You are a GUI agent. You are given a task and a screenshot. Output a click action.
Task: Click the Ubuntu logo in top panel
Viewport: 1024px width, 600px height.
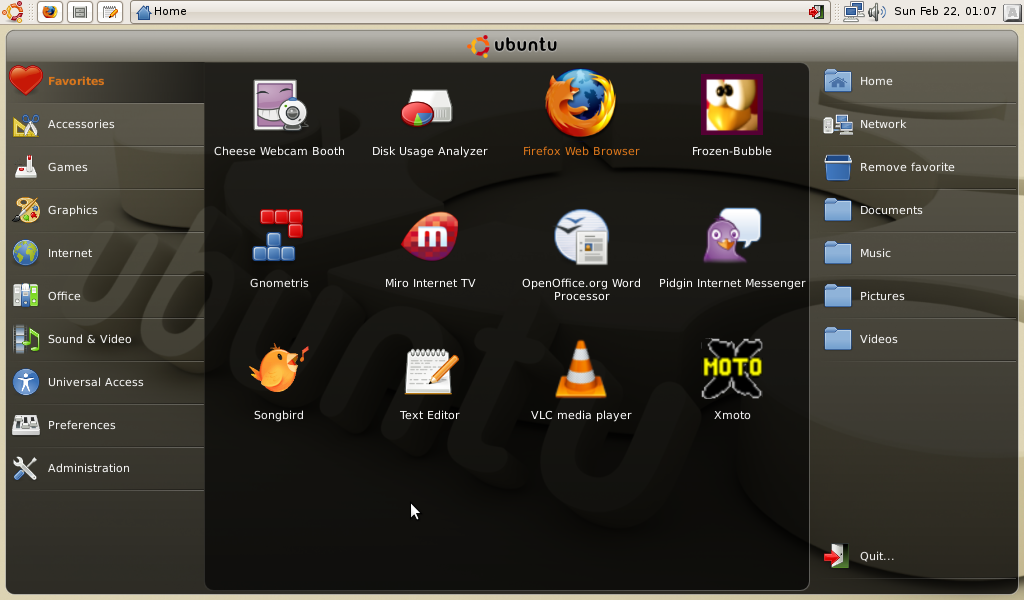tap(12, 11)
